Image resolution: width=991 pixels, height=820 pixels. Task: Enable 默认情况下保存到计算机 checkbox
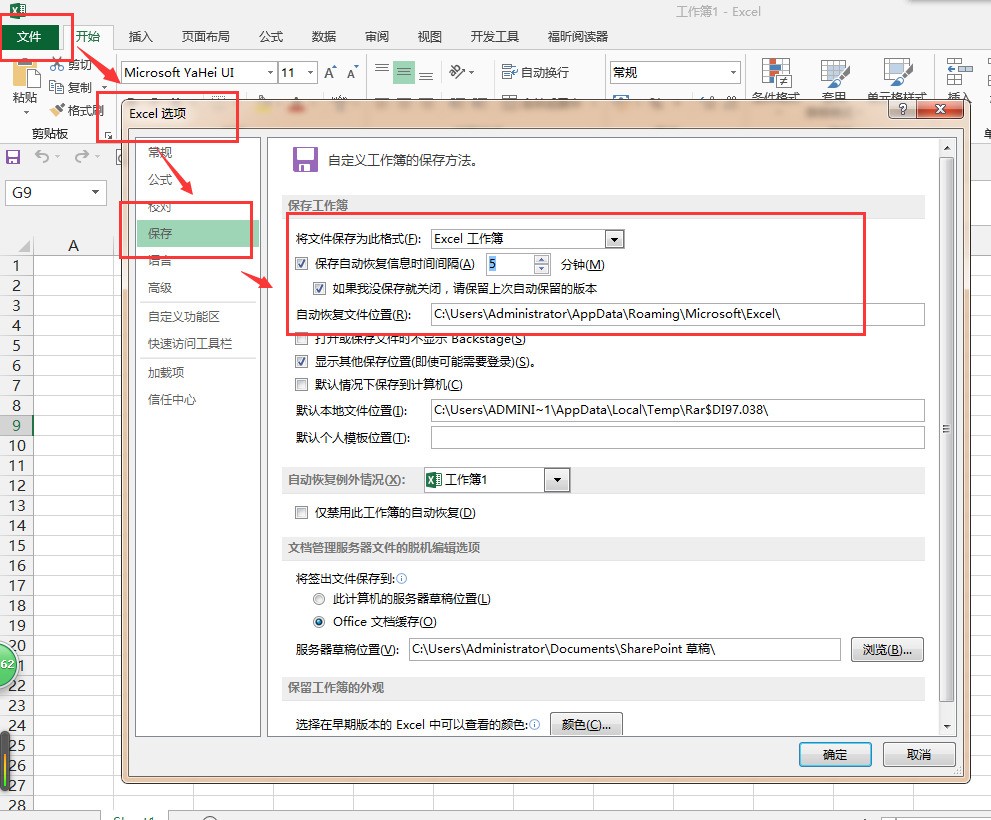[301, 384]
